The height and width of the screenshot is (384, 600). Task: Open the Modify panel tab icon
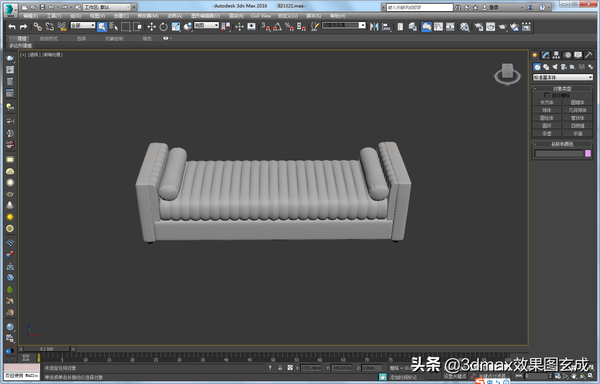[x=545, y=55]
